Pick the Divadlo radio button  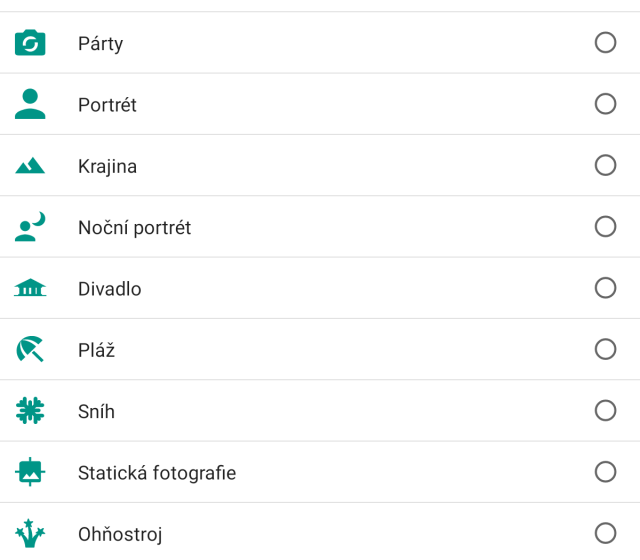point(605,288)
